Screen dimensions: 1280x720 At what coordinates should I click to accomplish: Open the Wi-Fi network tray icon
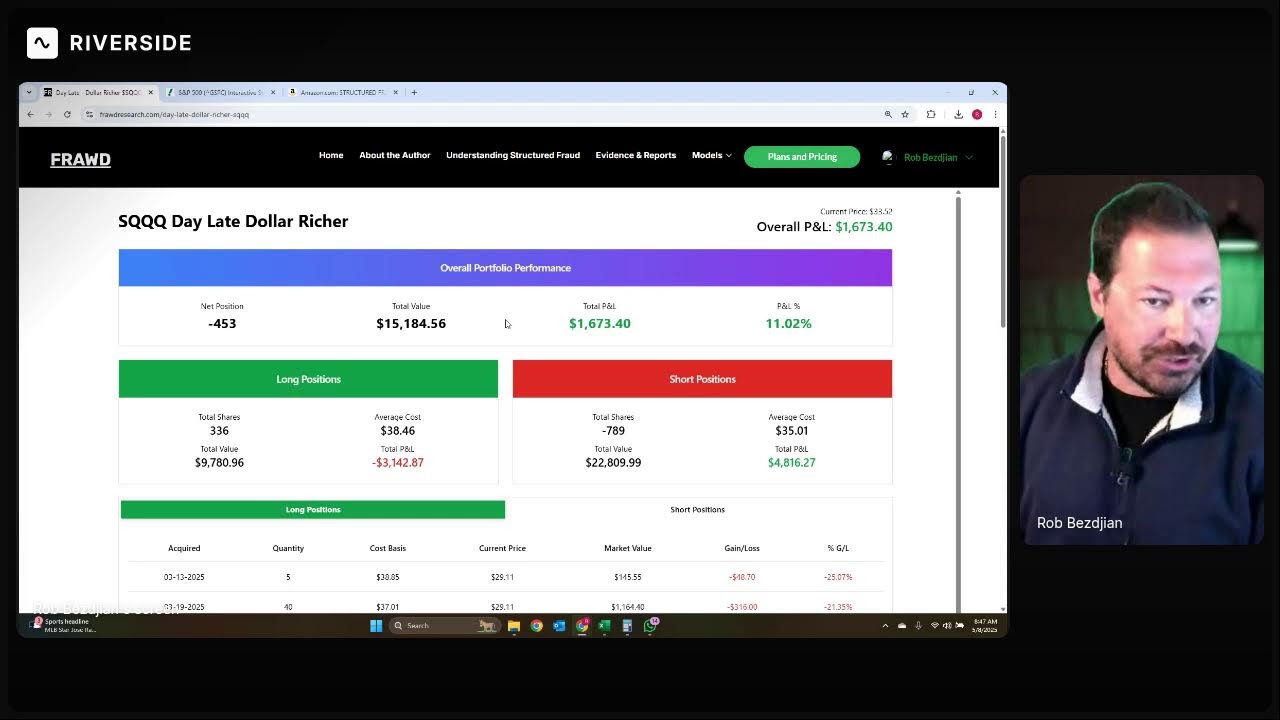click(x=935, y=626)
